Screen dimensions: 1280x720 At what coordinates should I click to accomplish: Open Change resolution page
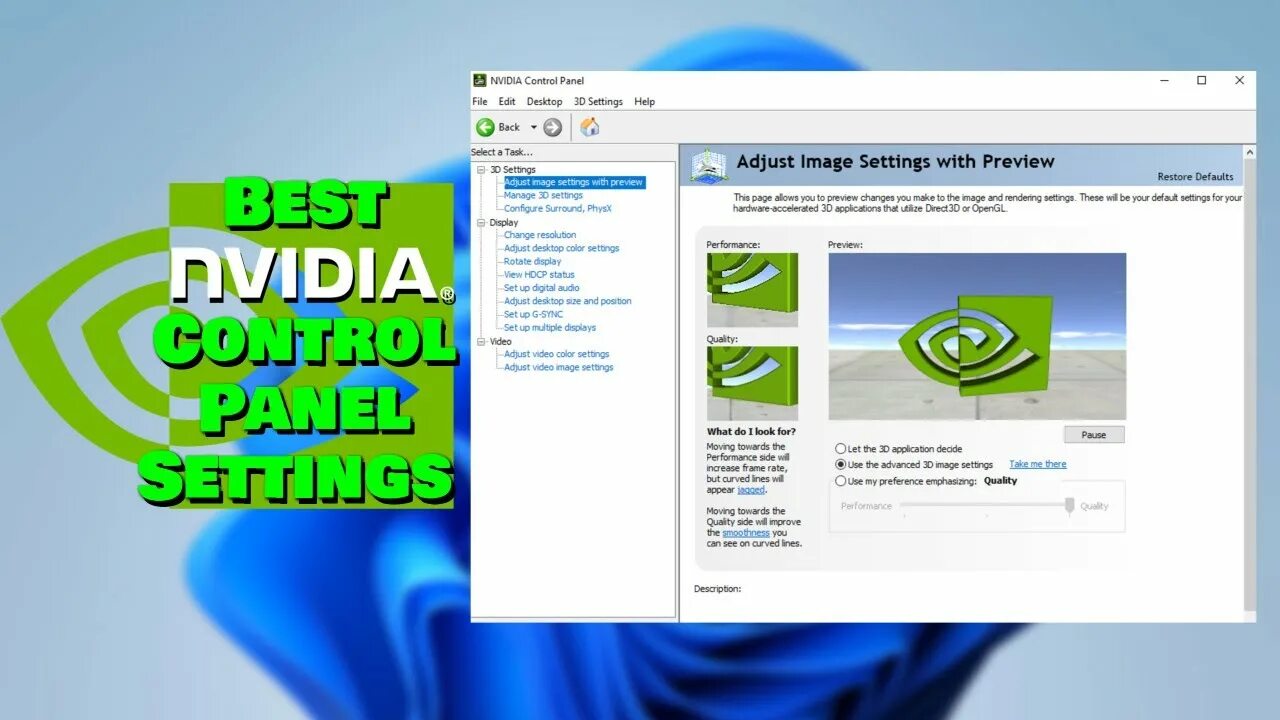tap(540, 235)
